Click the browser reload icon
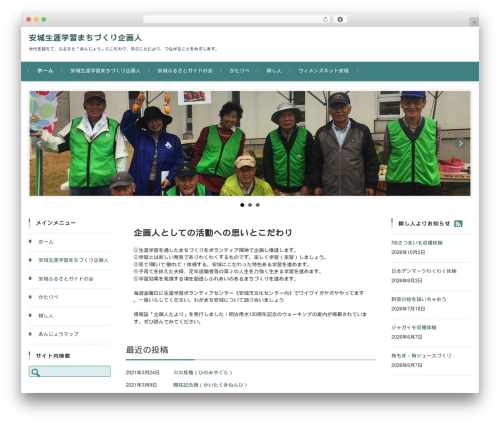500x423 pixels. pos(325,20)
